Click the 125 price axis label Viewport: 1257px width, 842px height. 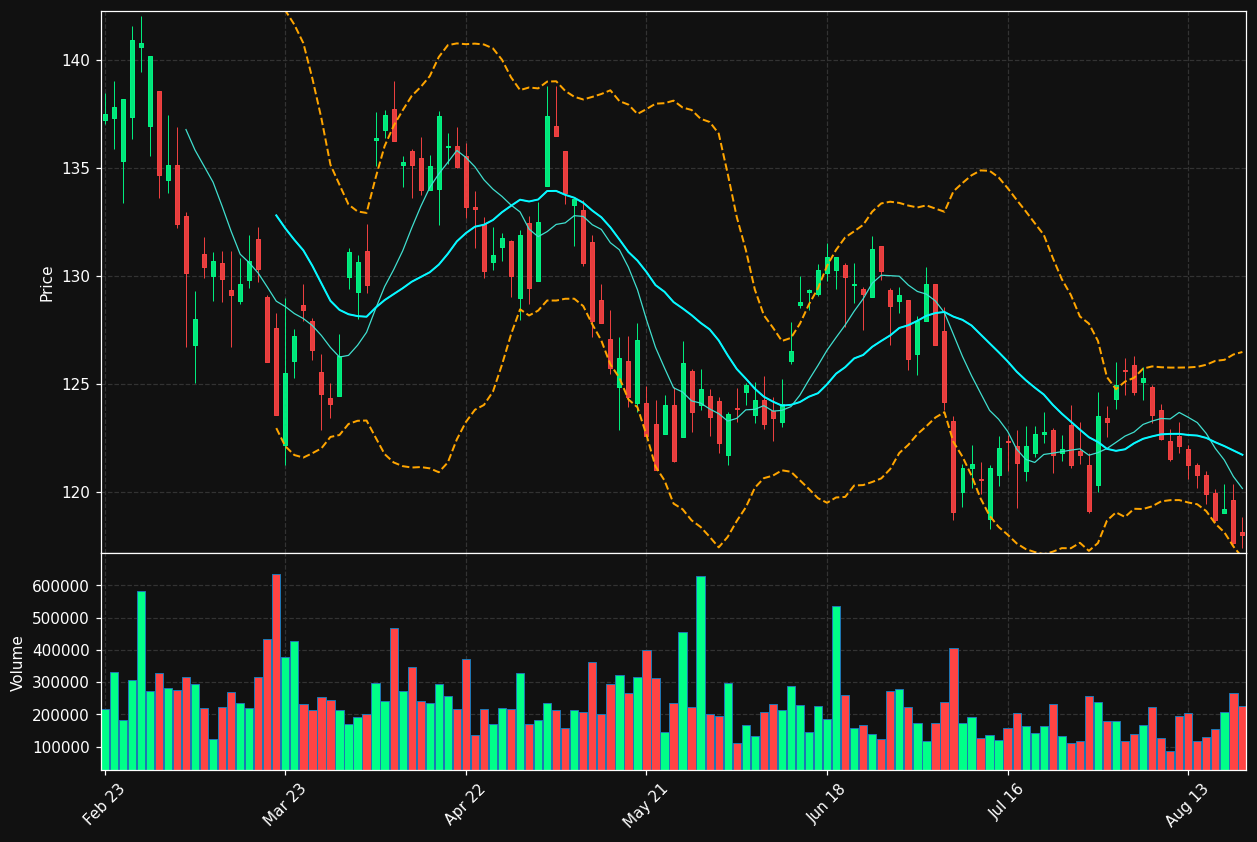click(x=76, y=385)
